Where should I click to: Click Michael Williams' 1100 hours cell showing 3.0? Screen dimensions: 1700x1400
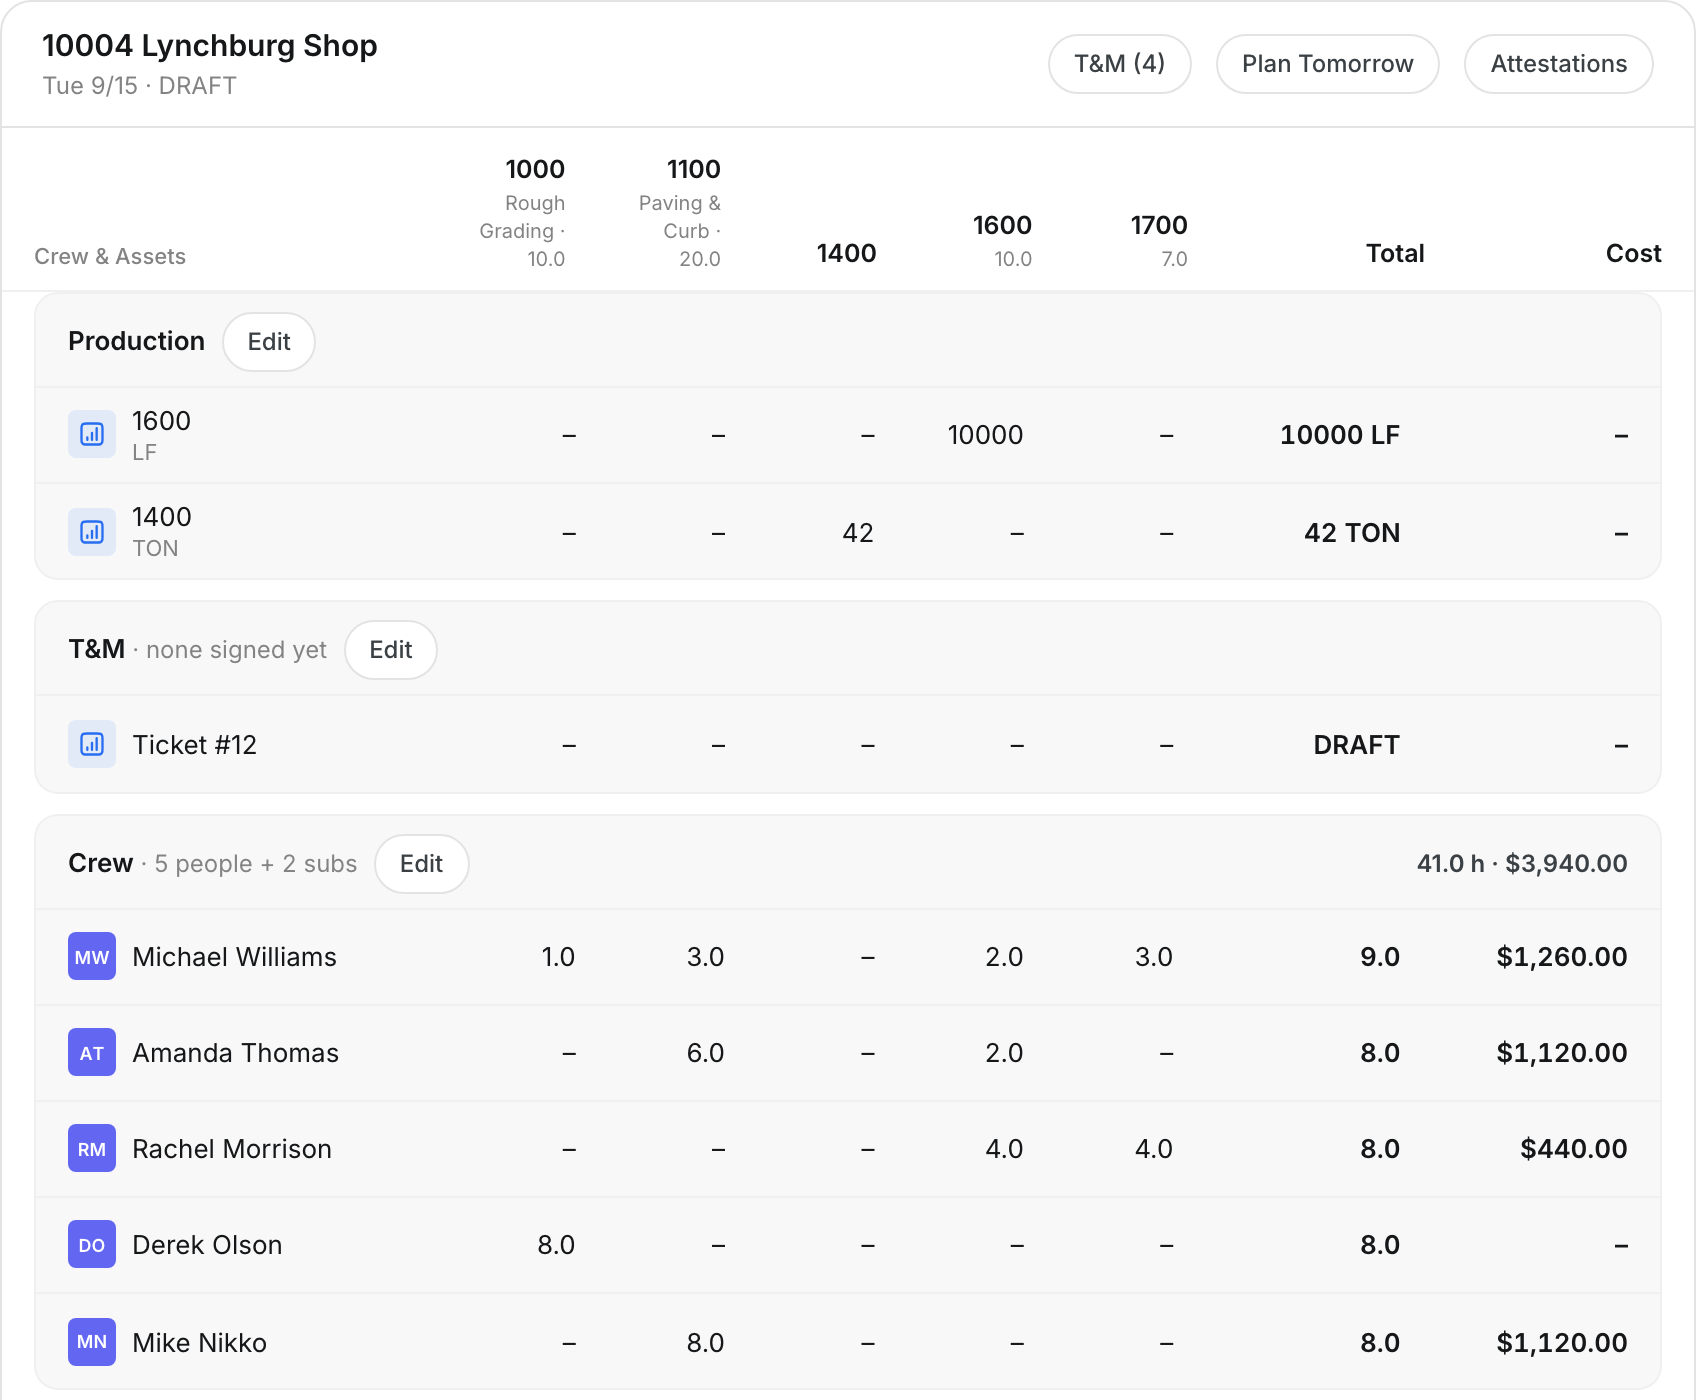(x=705, y=957)
